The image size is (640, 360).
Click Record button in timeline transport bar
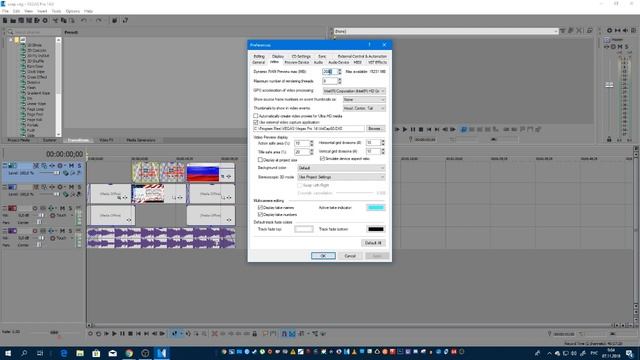click(90, 333)
